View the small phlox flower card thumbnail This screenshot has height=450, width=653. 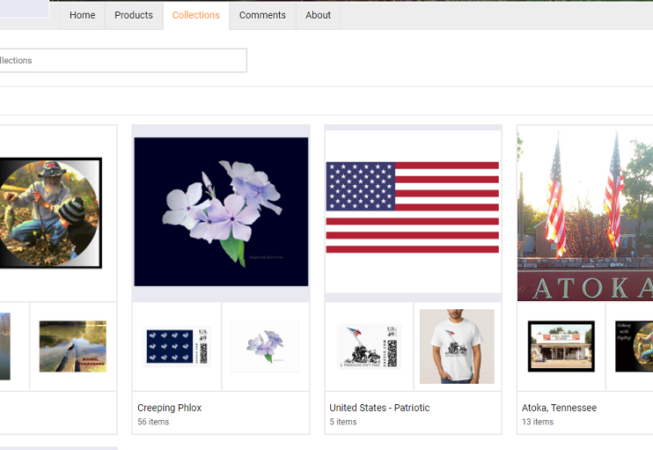pyautogui.click(x=265, y=346)
